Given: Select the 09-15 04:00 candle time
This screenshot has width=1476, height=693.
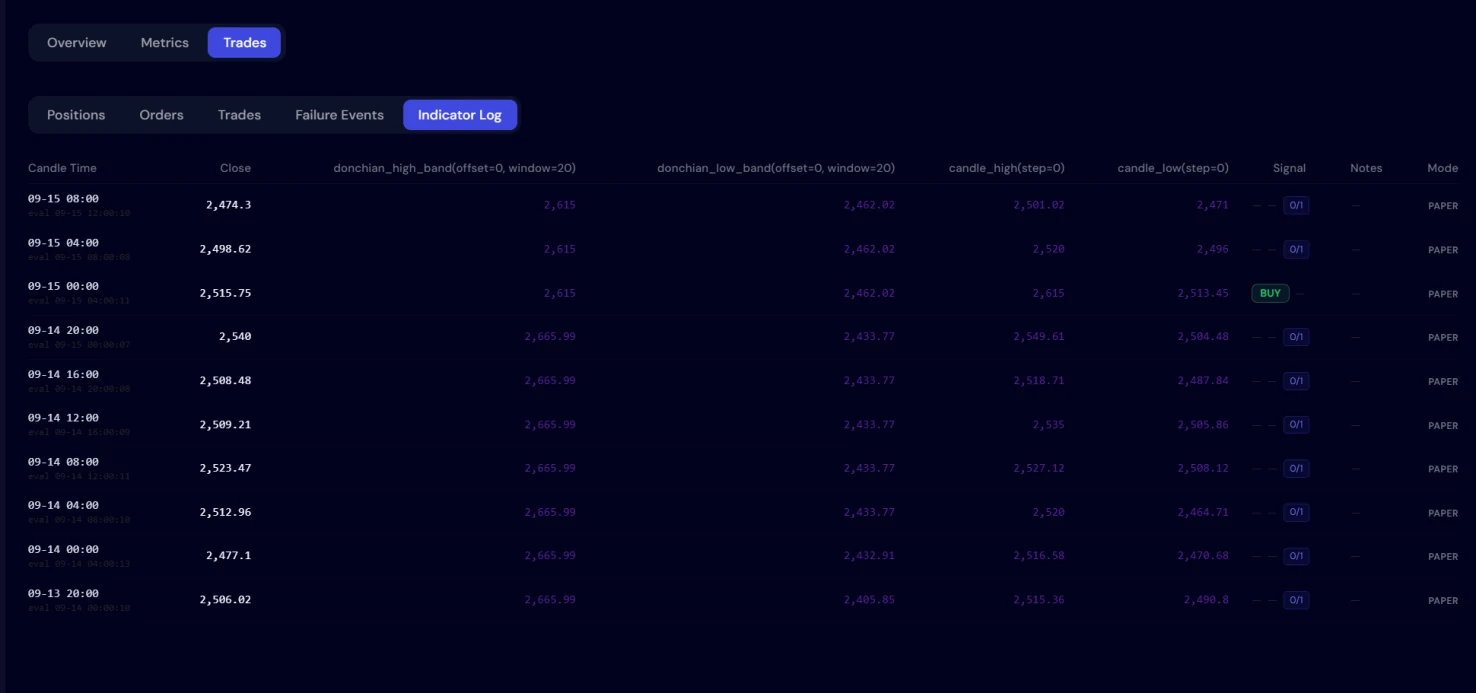Looking at the screenshot, I should click(63, 243).
